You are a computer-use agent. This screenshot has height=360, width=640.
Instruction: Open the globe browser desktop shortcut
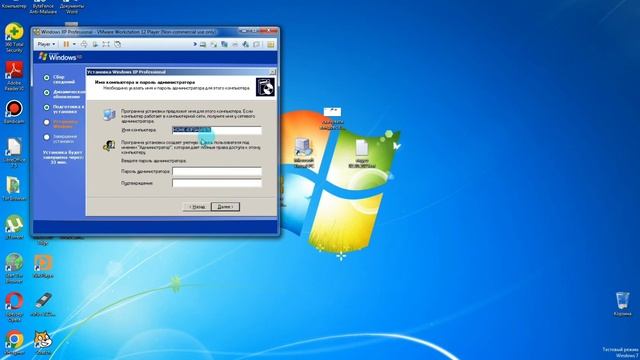tap(14, 268)
